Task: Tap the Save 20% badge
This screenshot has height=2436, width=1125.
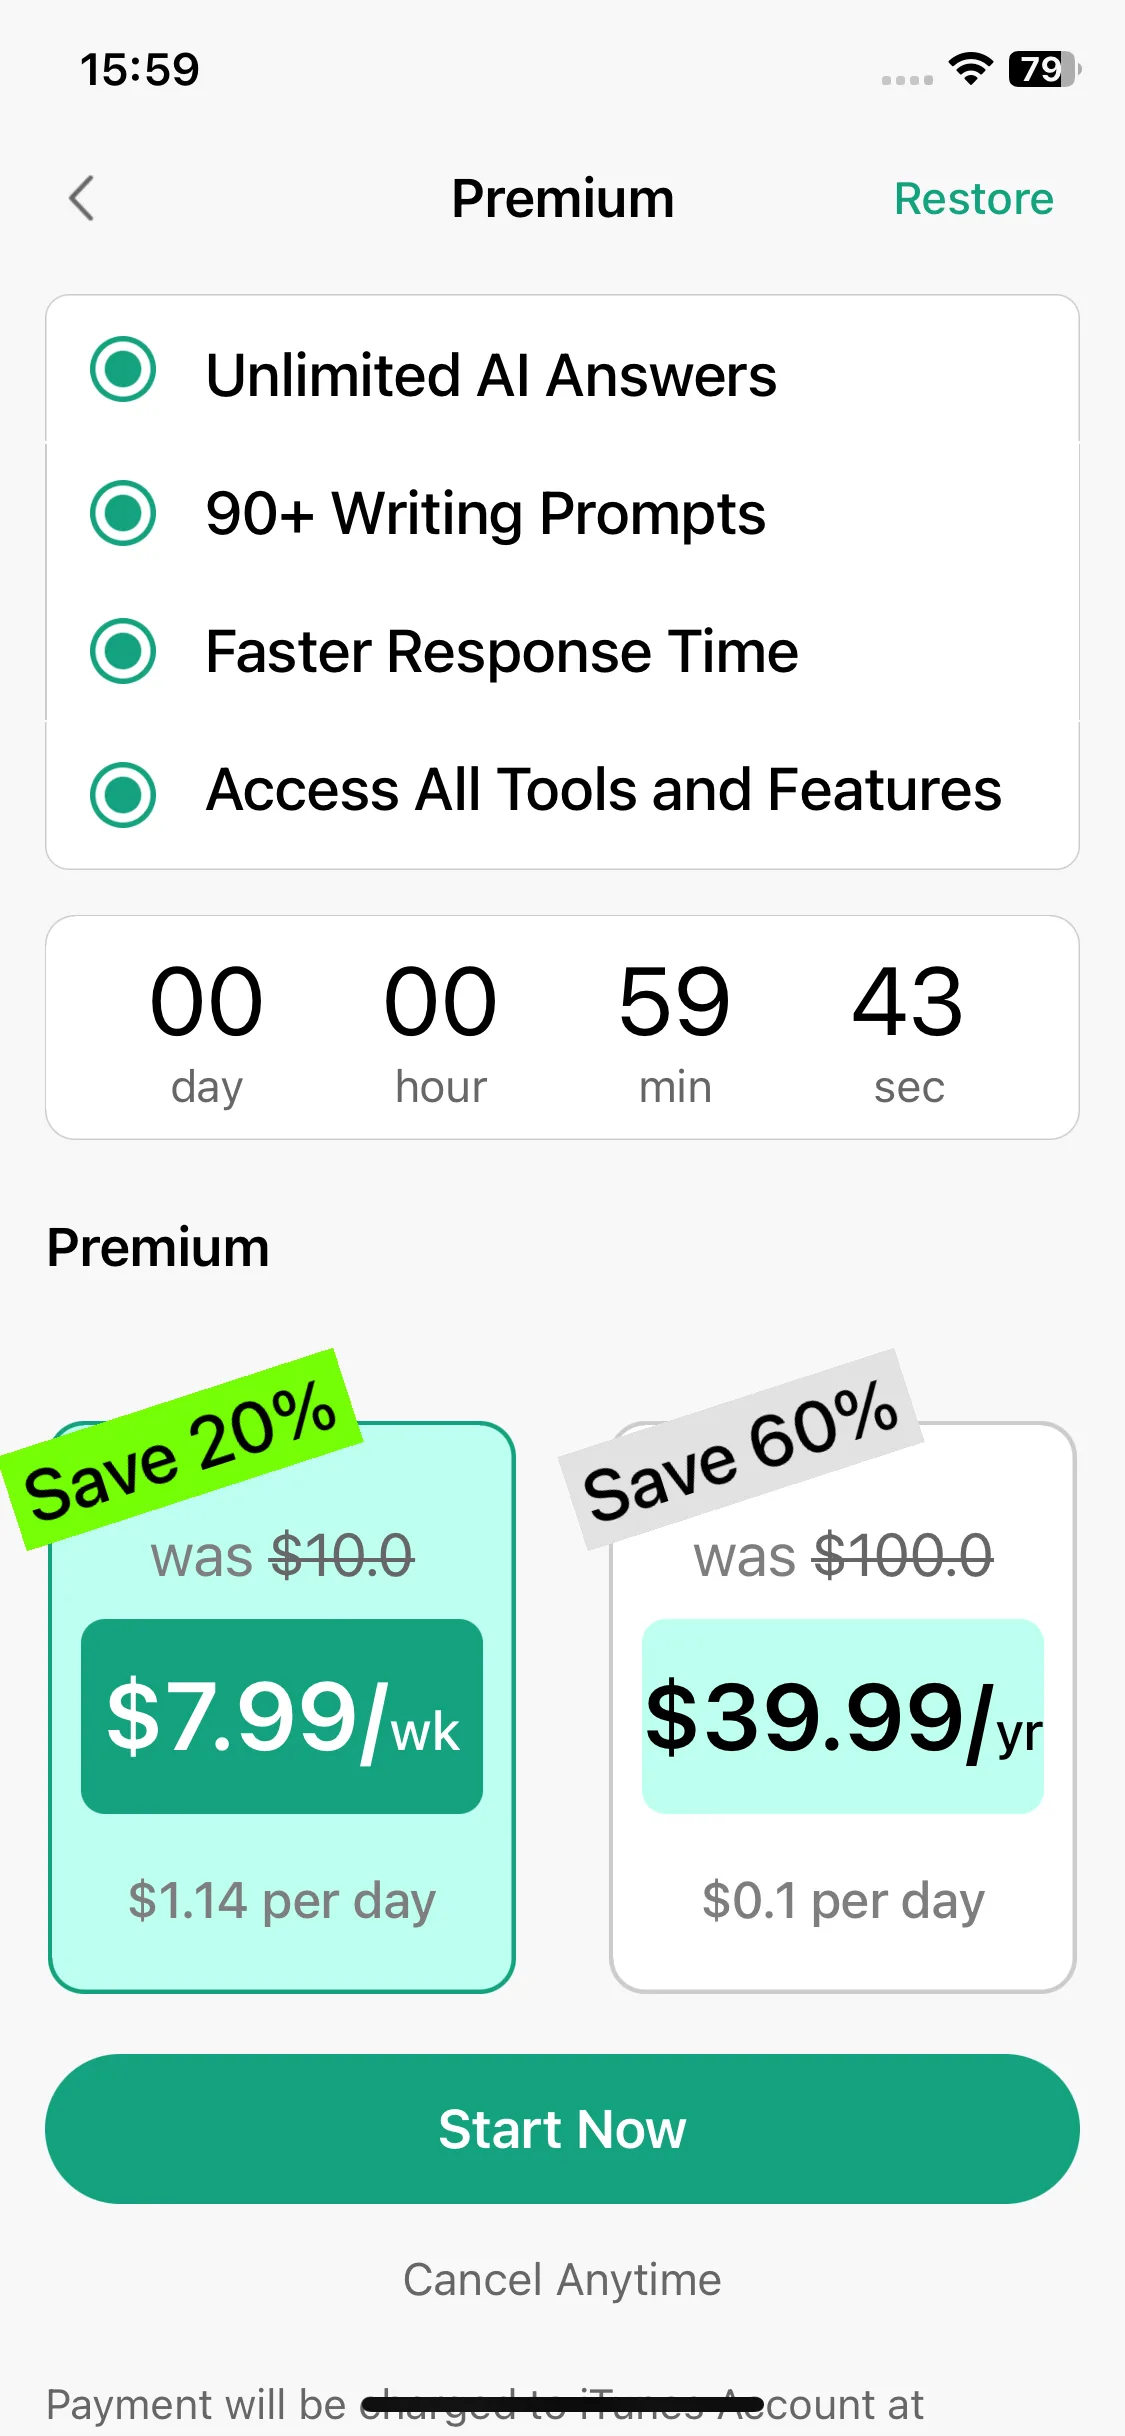Action: (180, 1448)
